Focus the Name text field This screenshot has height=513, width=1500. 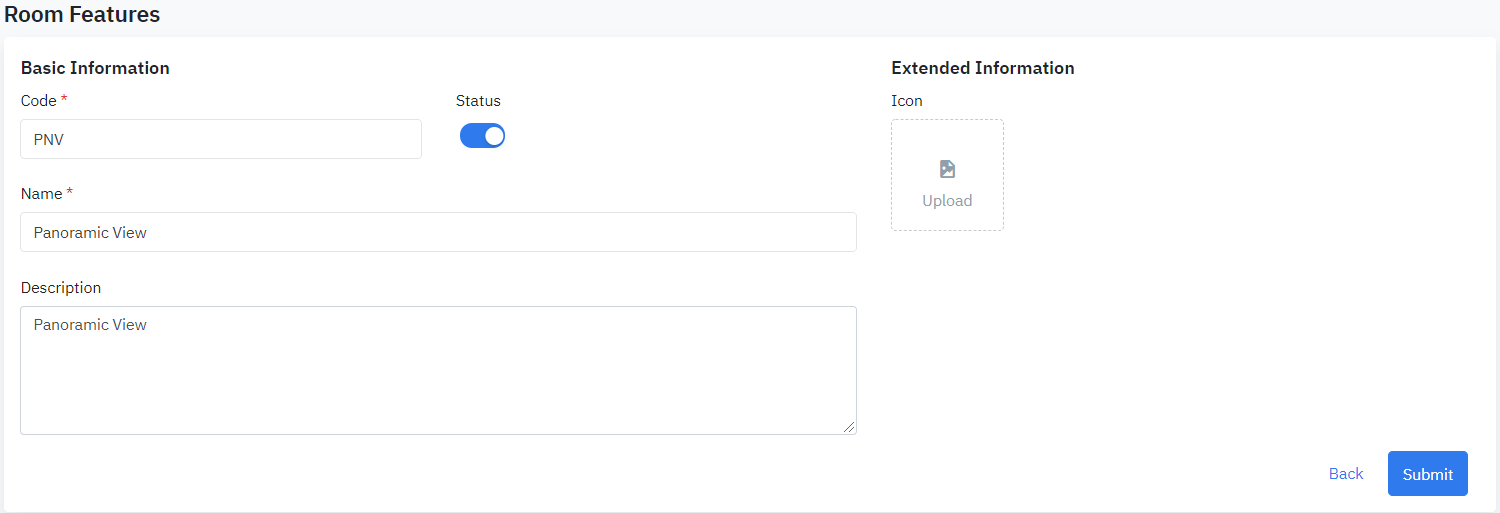(438, 232)
